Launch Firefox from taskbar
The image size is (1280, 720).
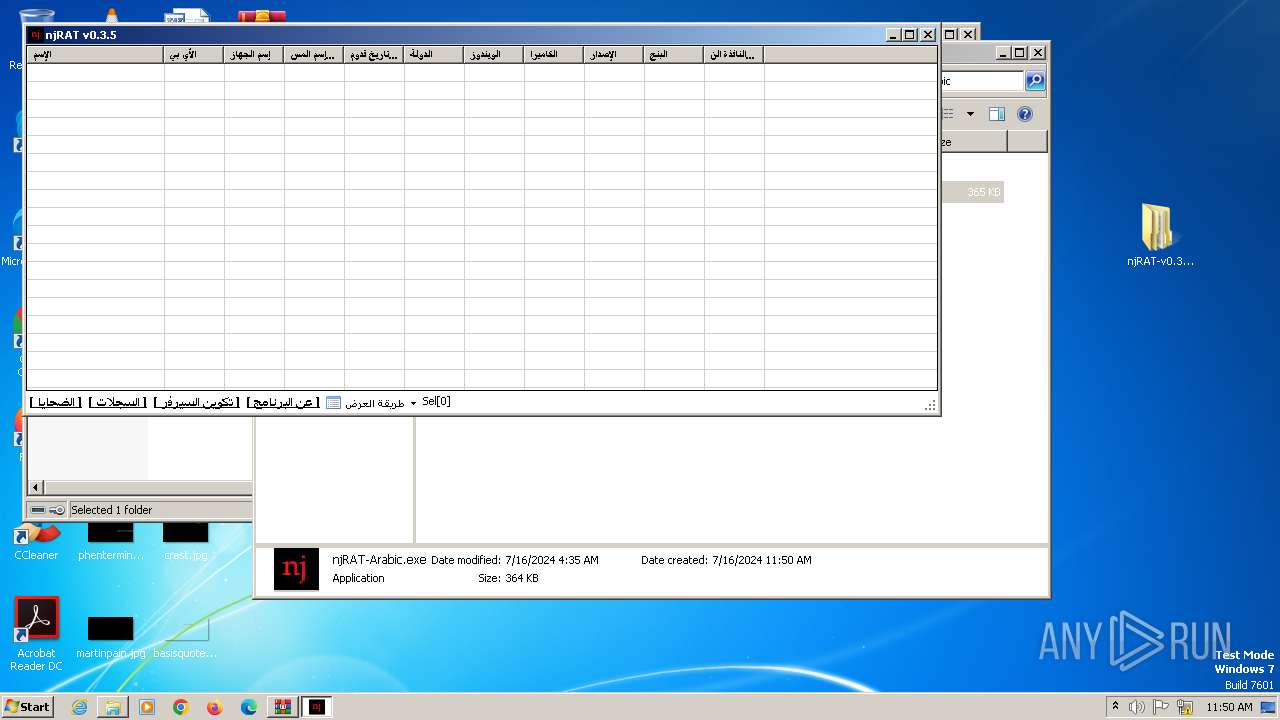click(x=215, y=707)
